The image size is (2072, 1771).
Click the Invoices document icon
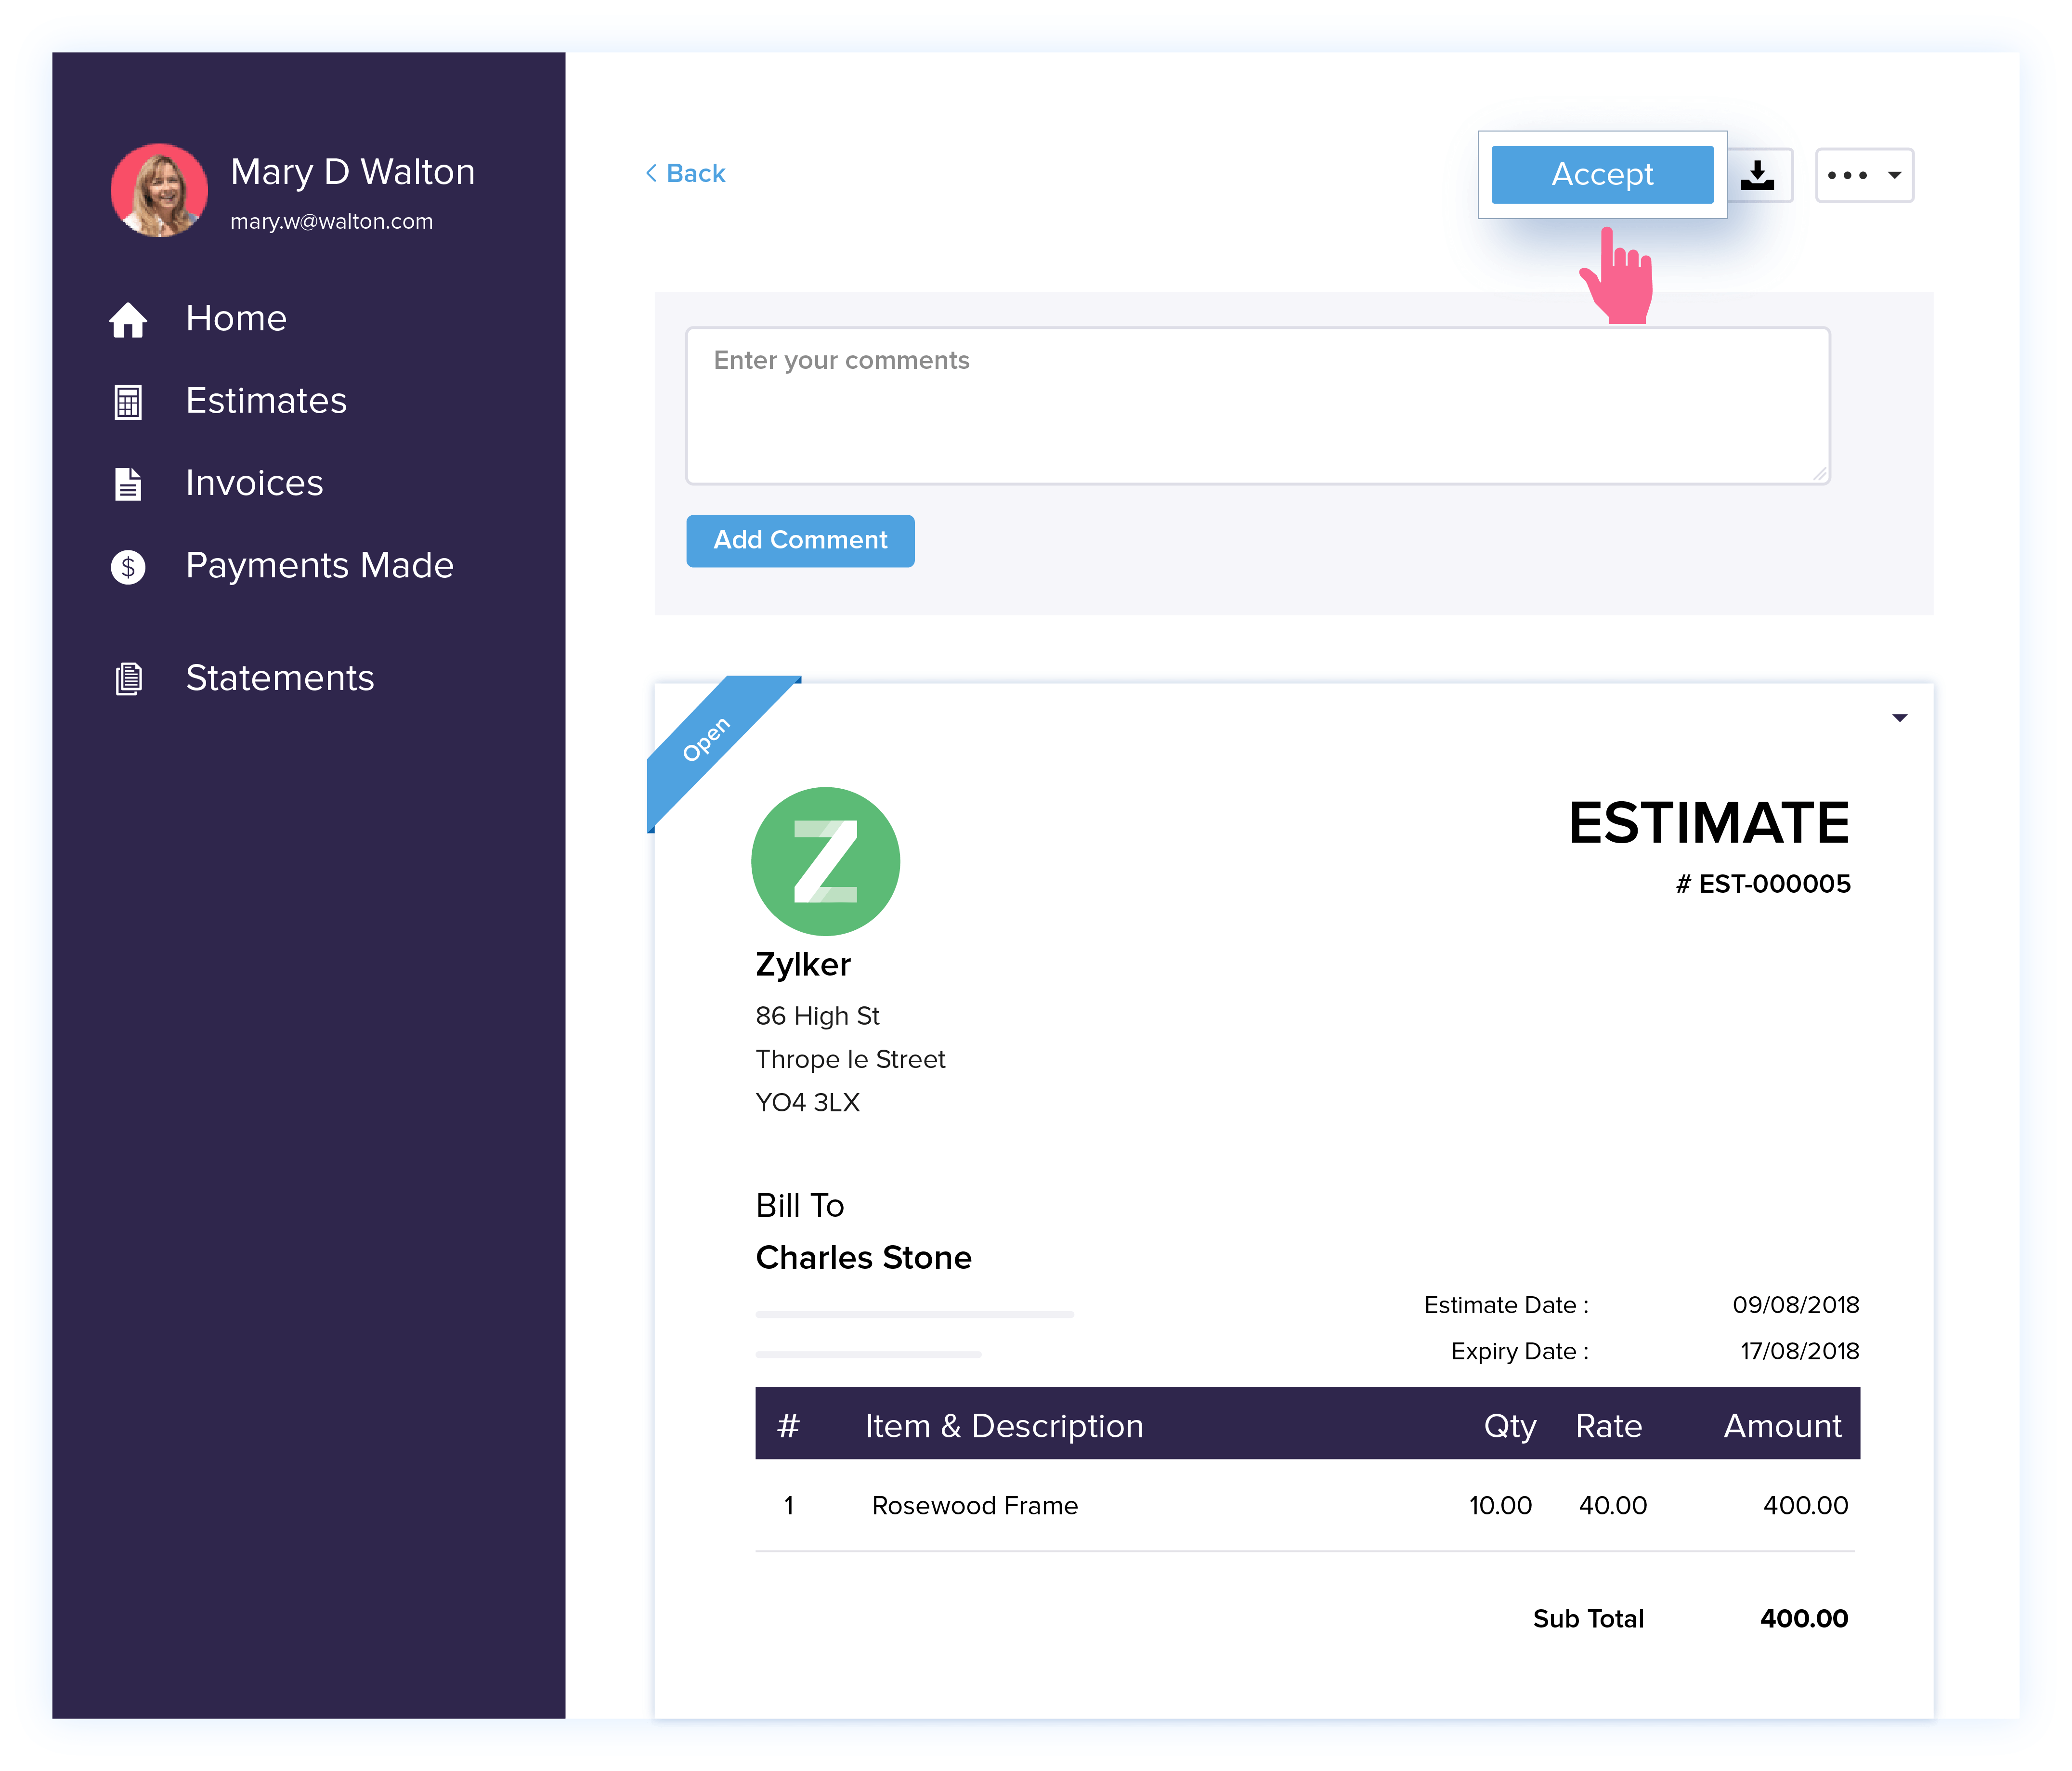(x=128, y=484)
